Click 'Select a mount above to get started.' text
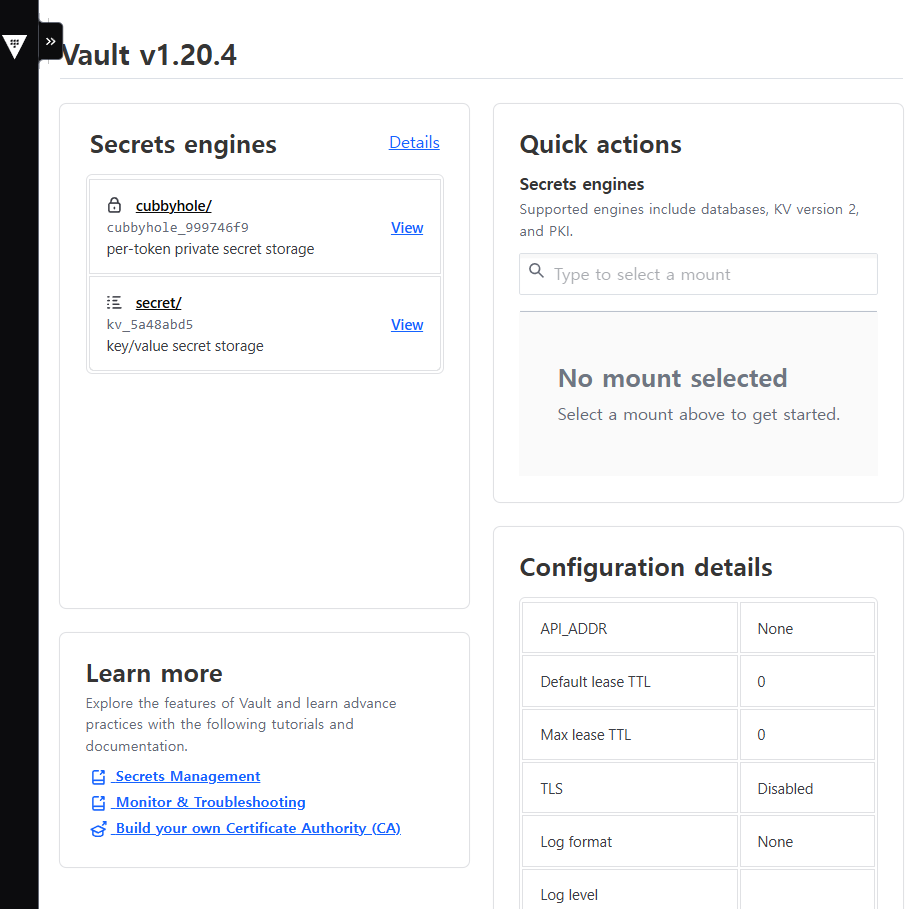Image resolution: width=916 pixels, height=909 pixels. tap(699, 414)
